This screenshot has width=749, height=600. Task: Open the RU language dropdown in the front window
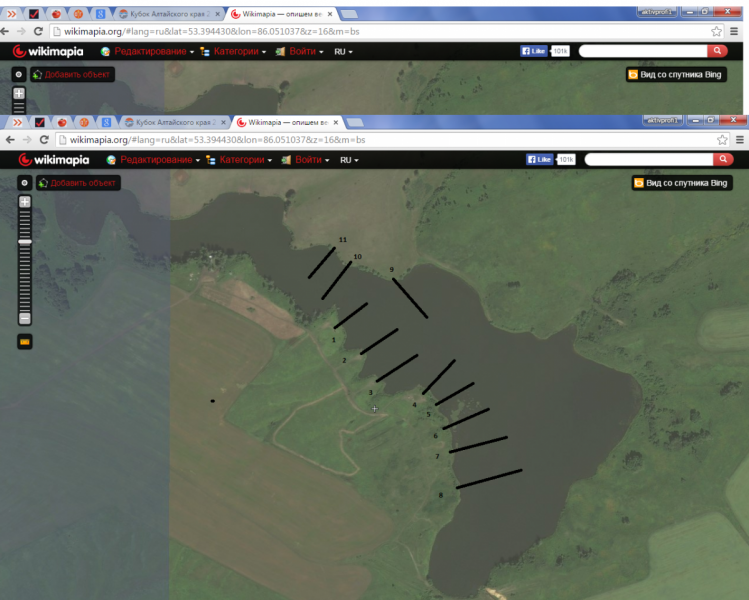coord(348,160)
